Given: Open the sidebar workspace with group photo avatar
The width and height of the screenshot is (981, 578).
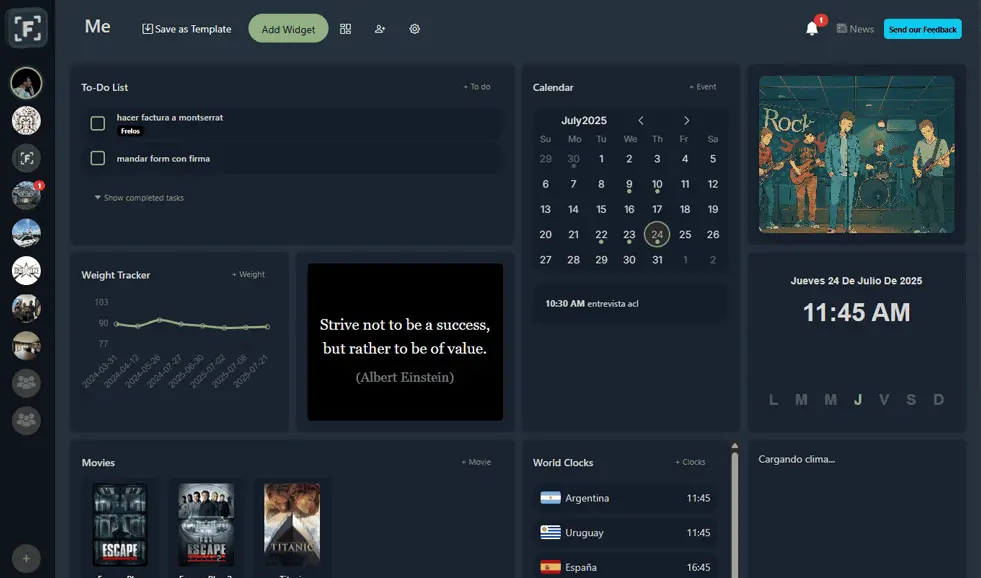Looking at the screenshot, I should click(x=26, y=308).
